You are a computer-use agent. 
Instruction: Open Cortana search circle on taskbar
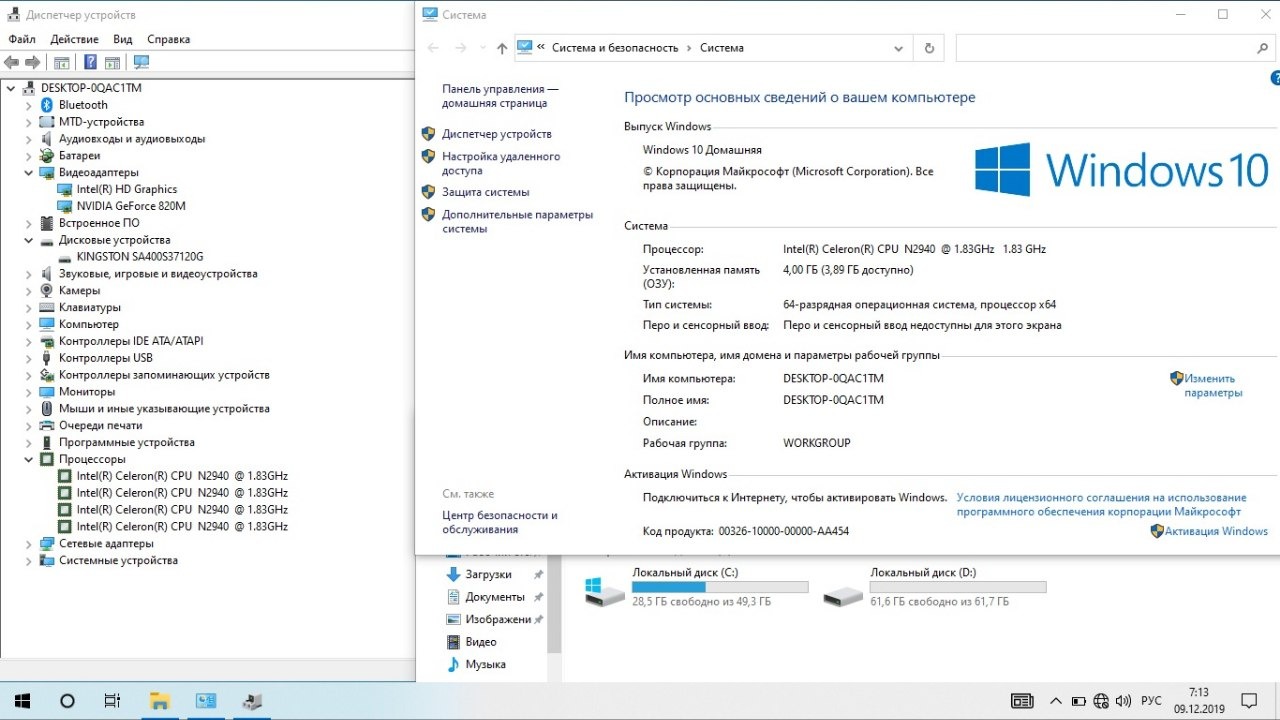67,701
